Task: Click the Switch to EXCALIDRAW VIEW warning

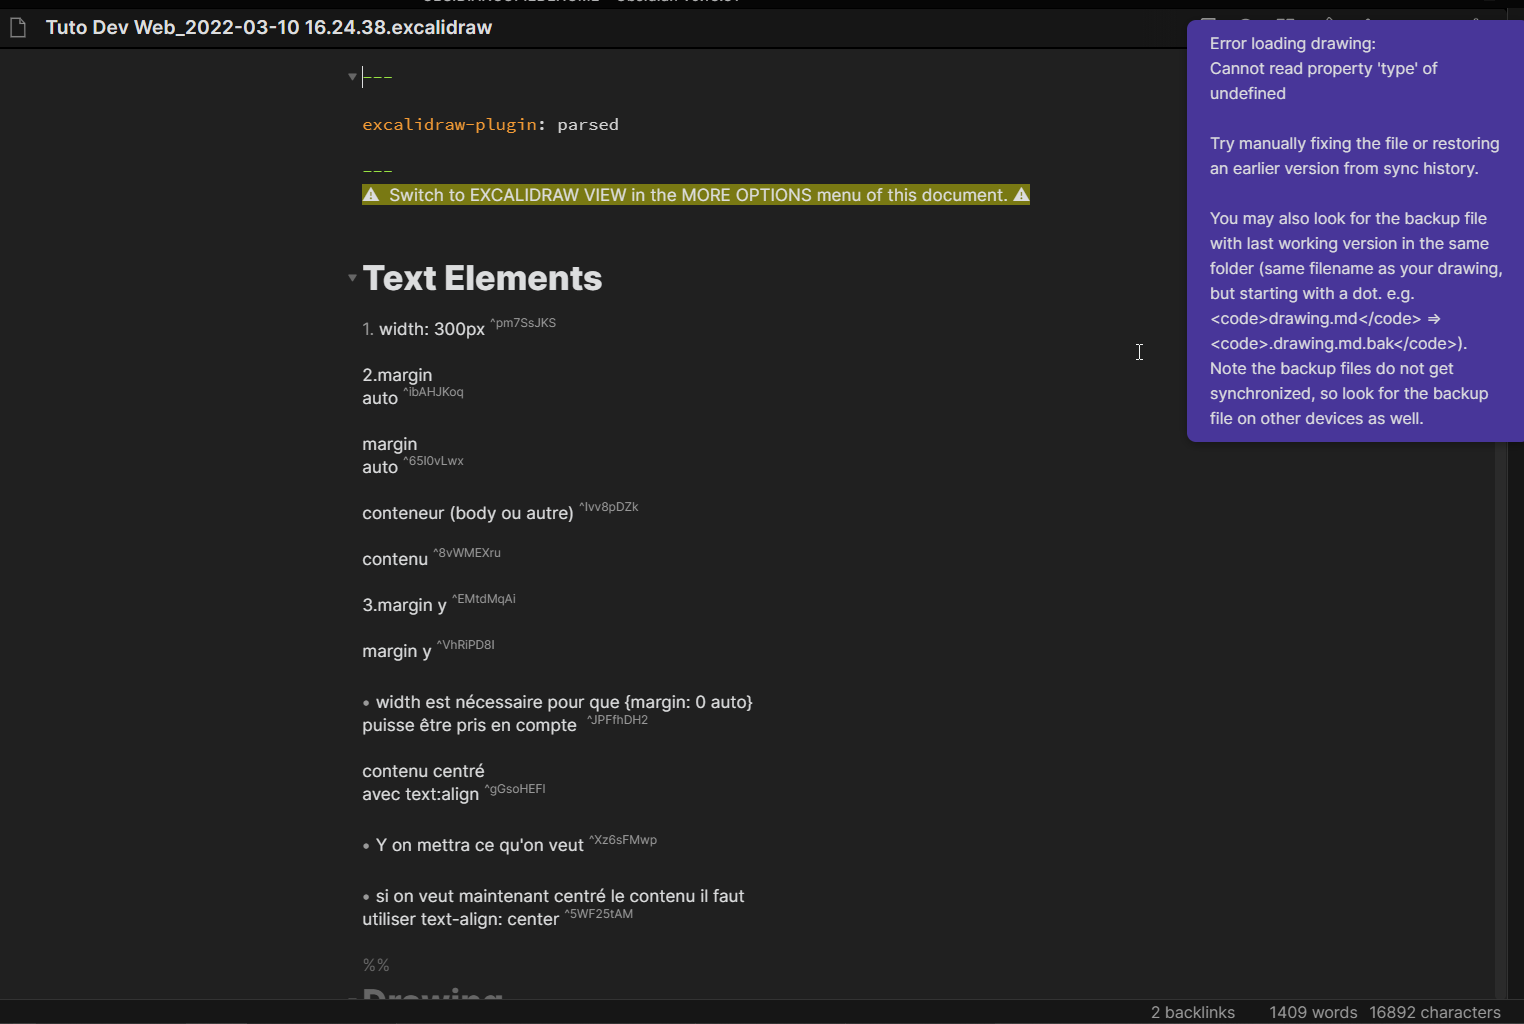Action: tap(695, 195)
